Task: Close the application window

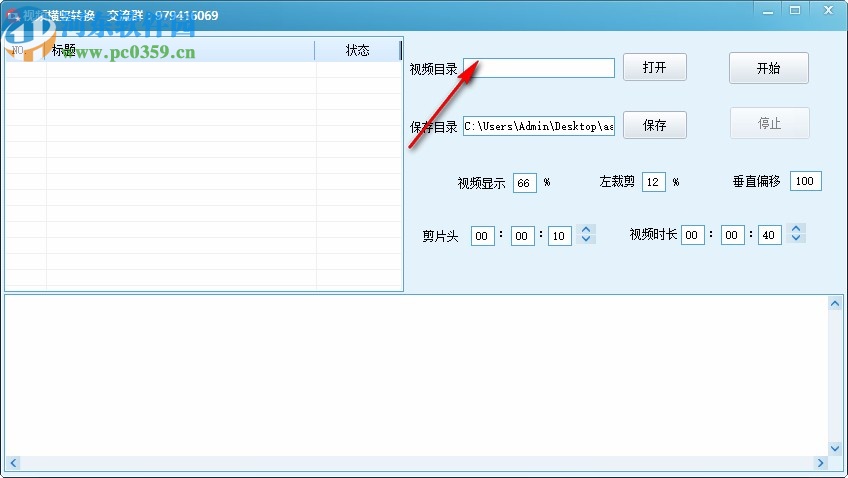Action: 828,10
